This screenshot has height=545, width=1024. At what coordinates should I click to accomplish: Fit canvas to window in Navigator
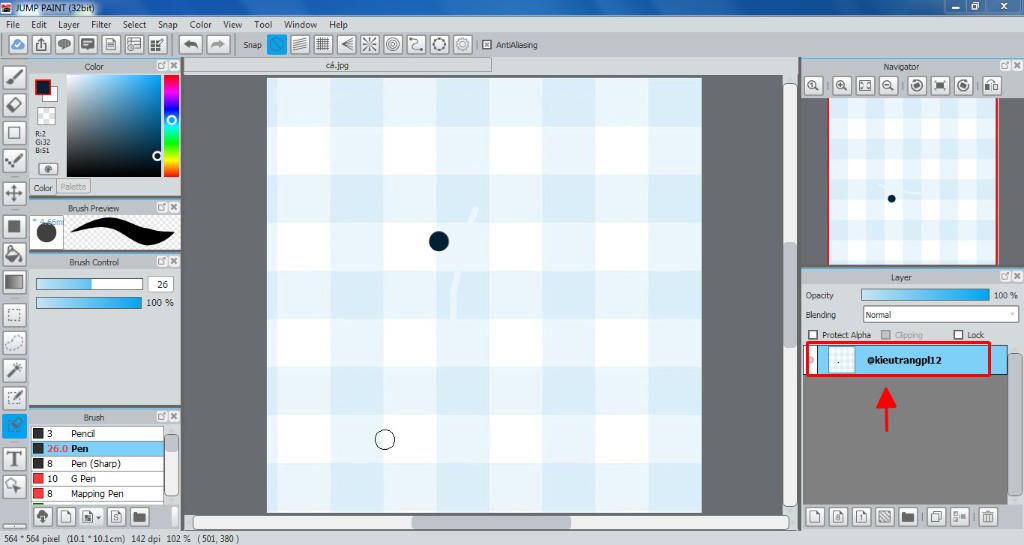coord(865,86)
